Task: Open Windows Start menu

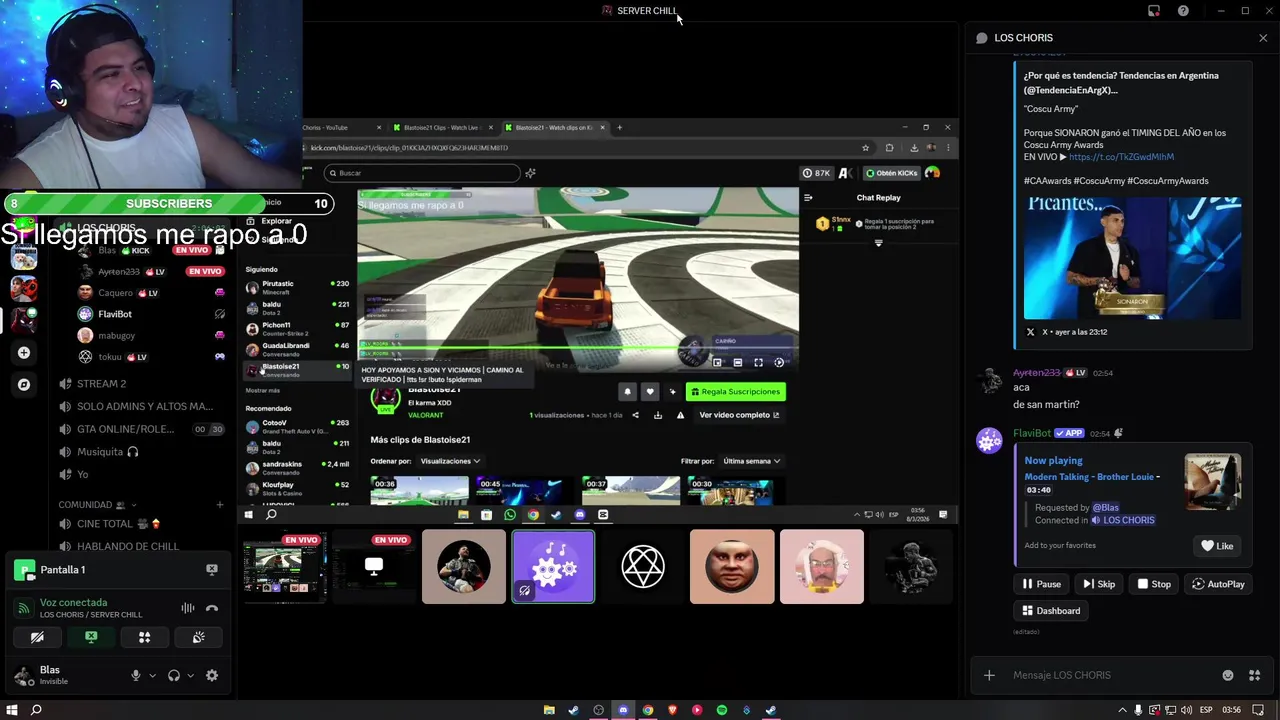Action: [x=12, y=710]
